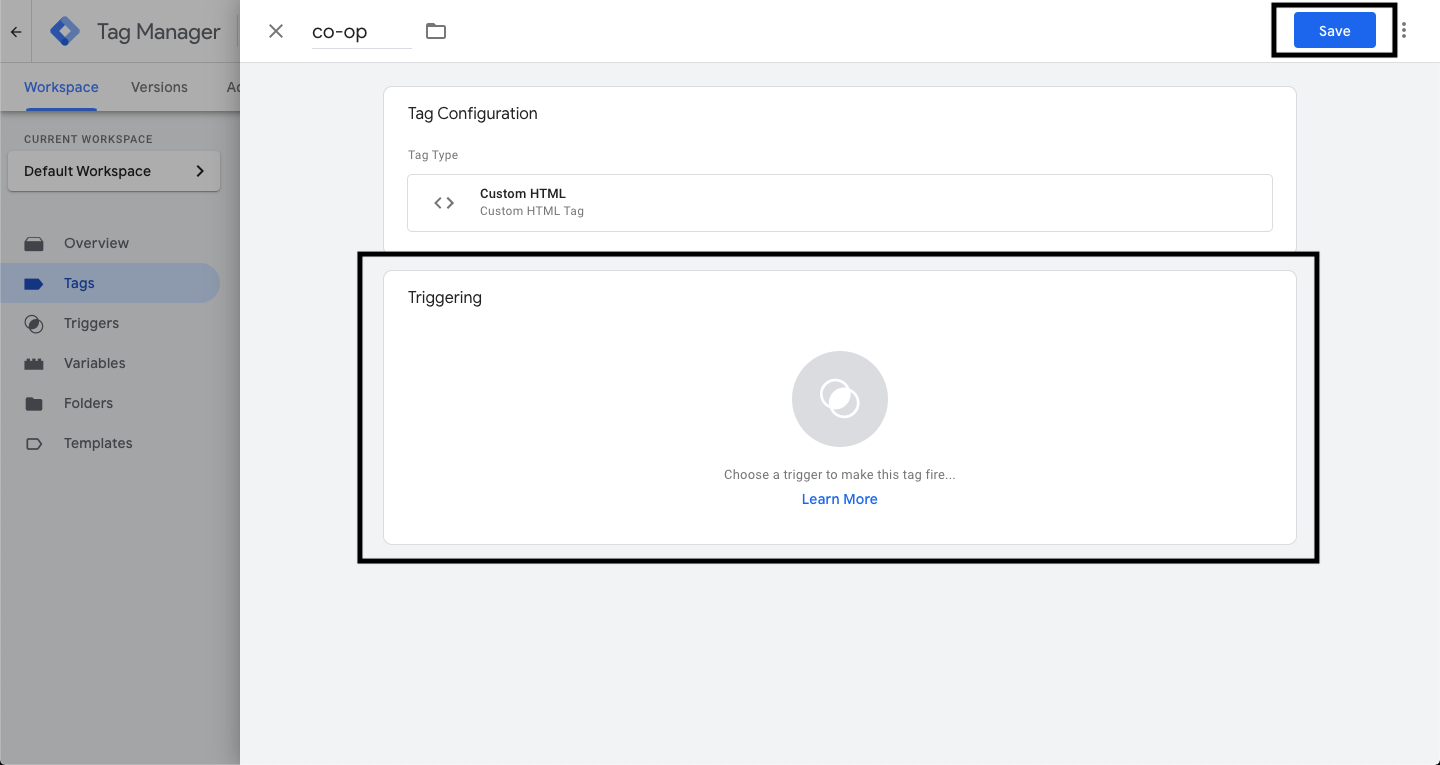Close the tag editor with X
This screenshot has height=765, width=1440.
[276, 31]
